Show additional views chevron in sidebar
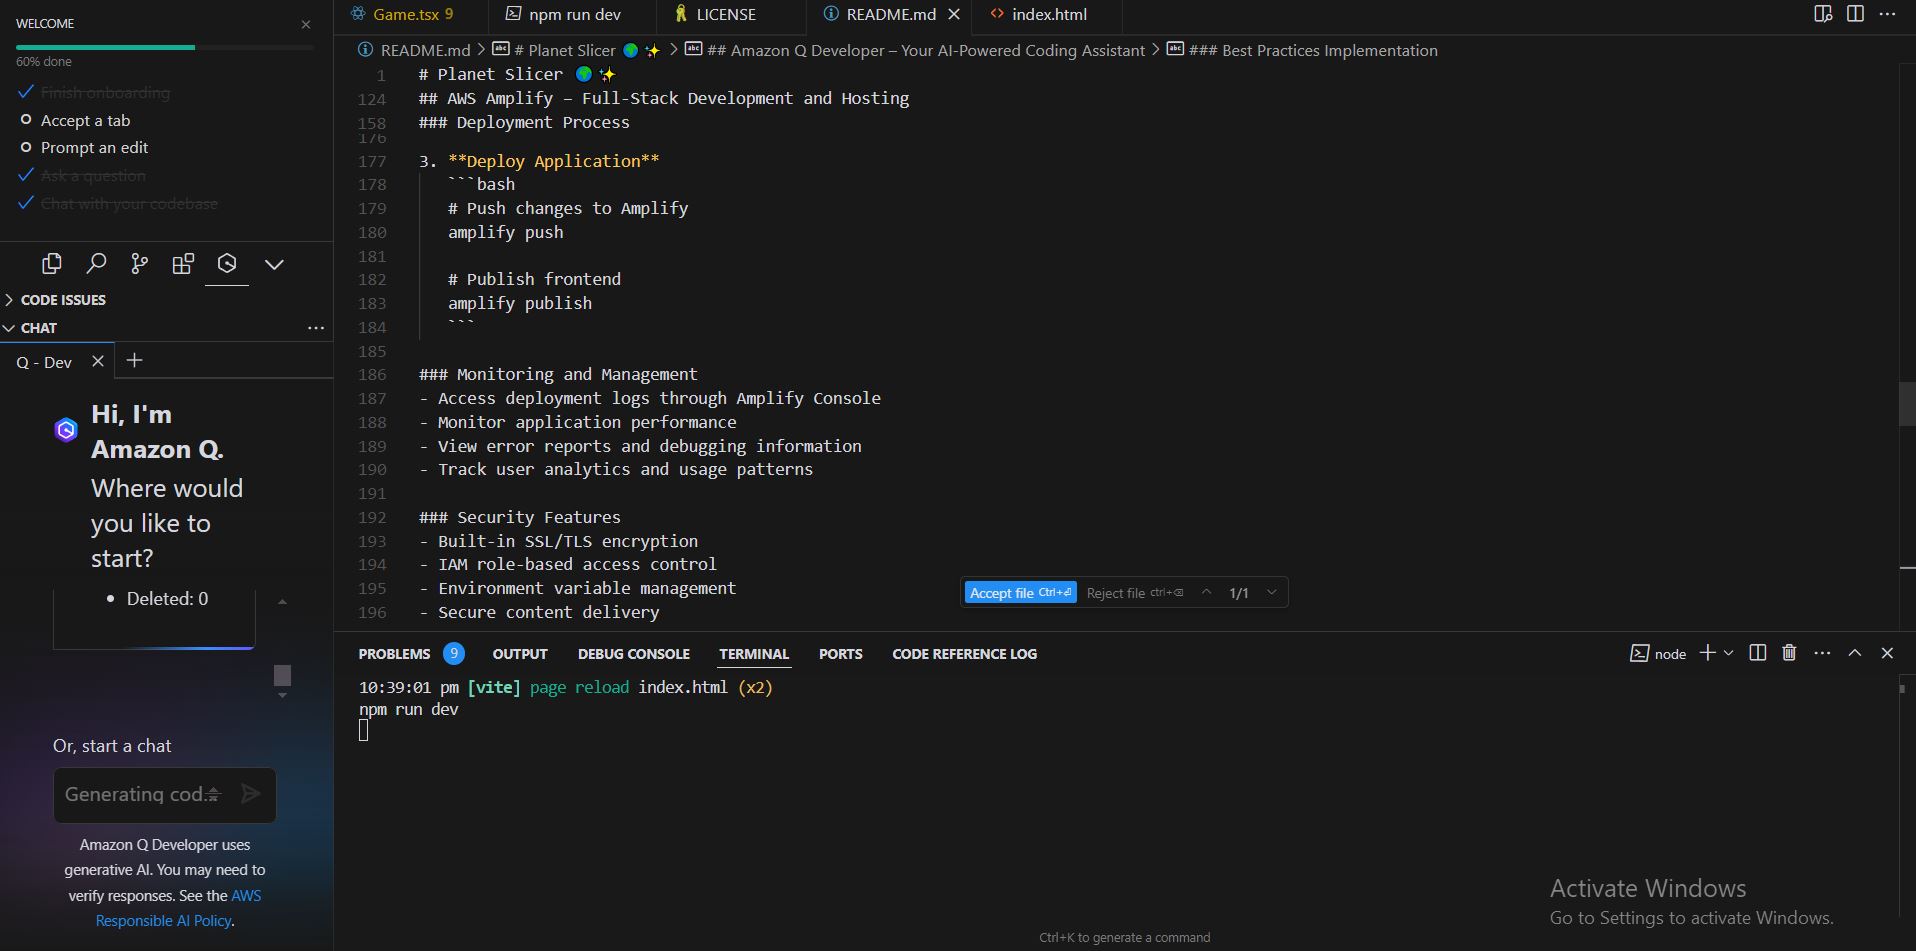The width and height of the screenshot is (1916, 951). tap(274, 264)
